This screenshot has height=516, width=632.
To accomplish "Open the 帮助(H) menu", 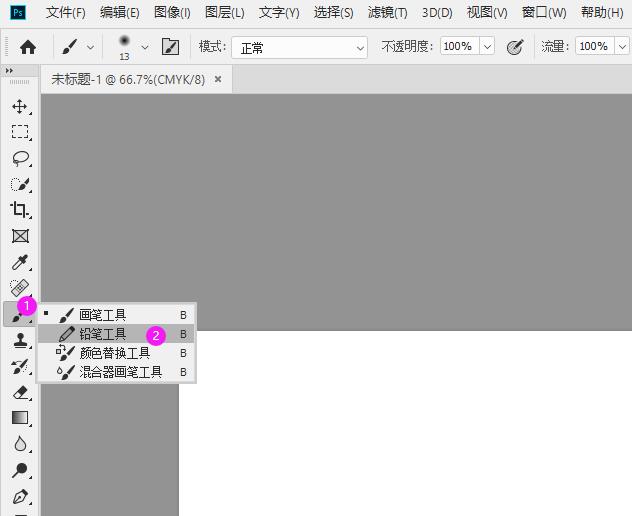I will pos(602,12).
